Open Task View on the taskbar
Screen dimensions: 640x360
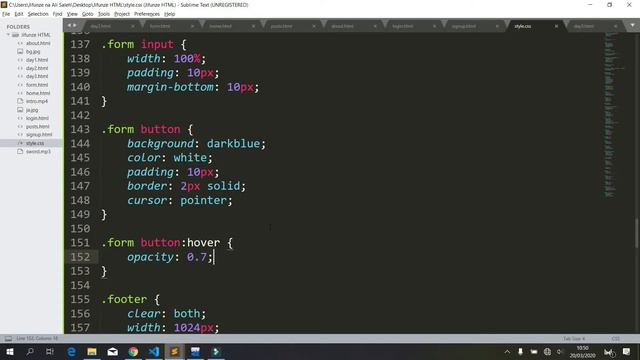[50, 351]
